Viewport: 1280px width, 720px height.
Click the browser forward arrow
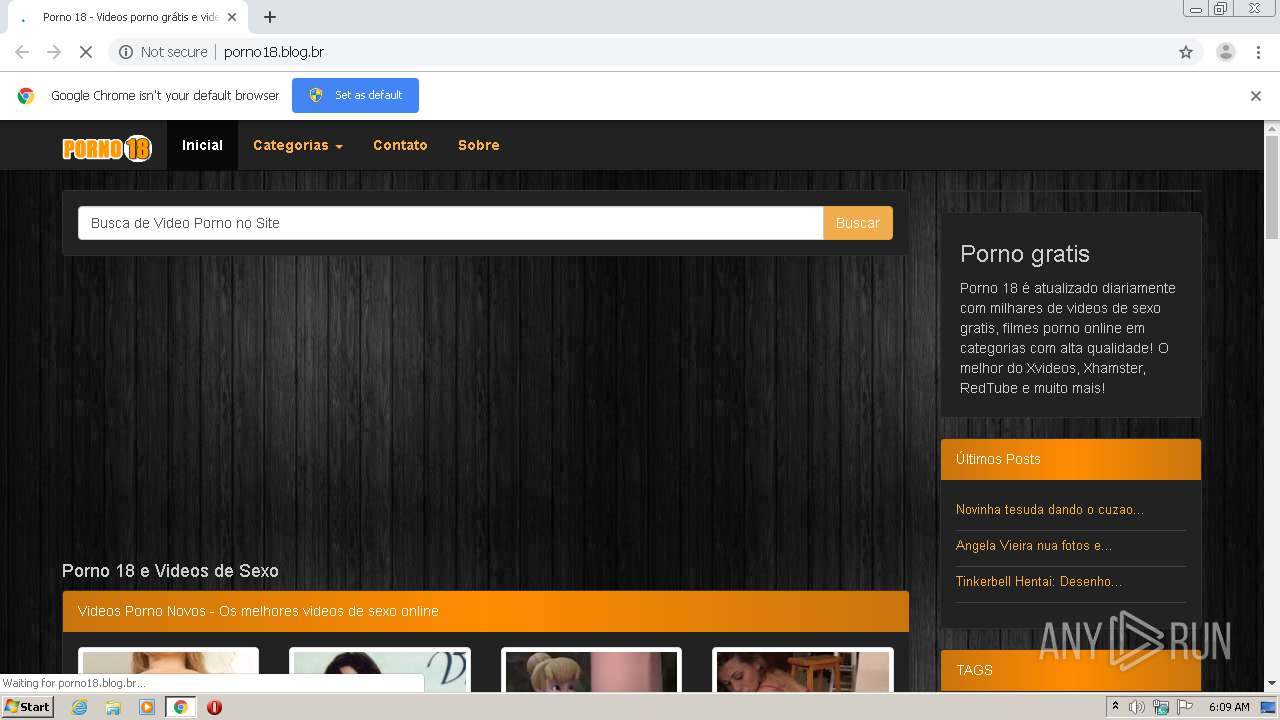[54, 52]
